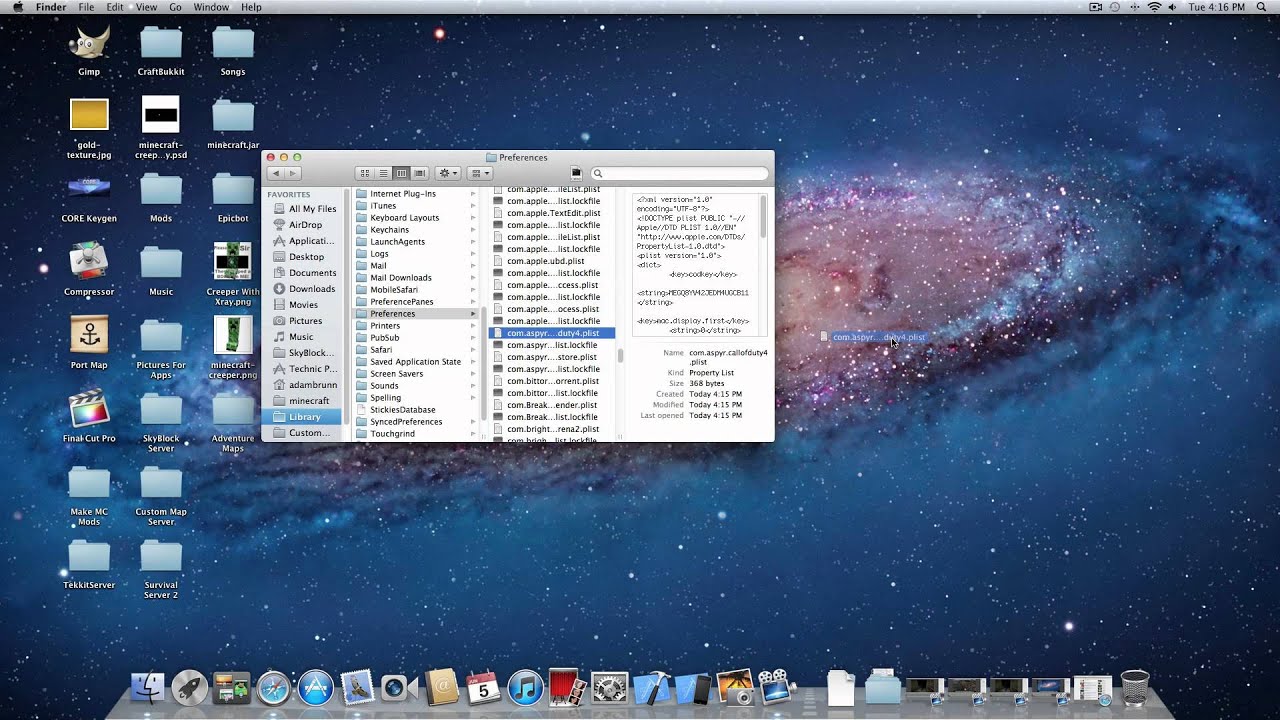Select the Creeper With Xray.png desktop file
1280x720 pixels.
233,262
